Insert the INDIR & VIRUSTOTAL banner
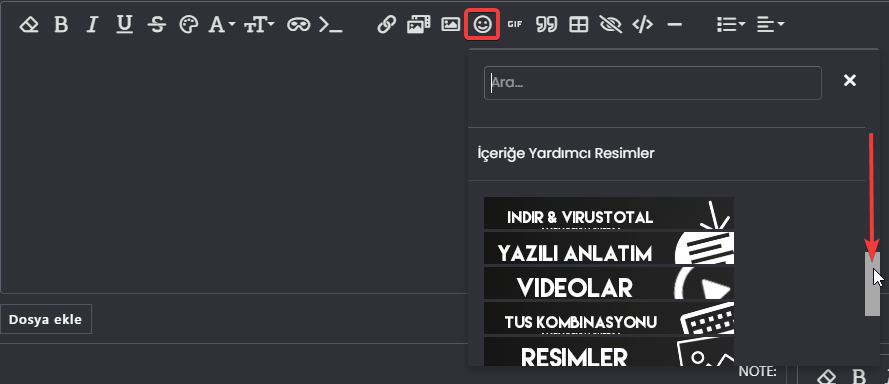This screenshot has width=889, height=384. (x=609, y=213)
